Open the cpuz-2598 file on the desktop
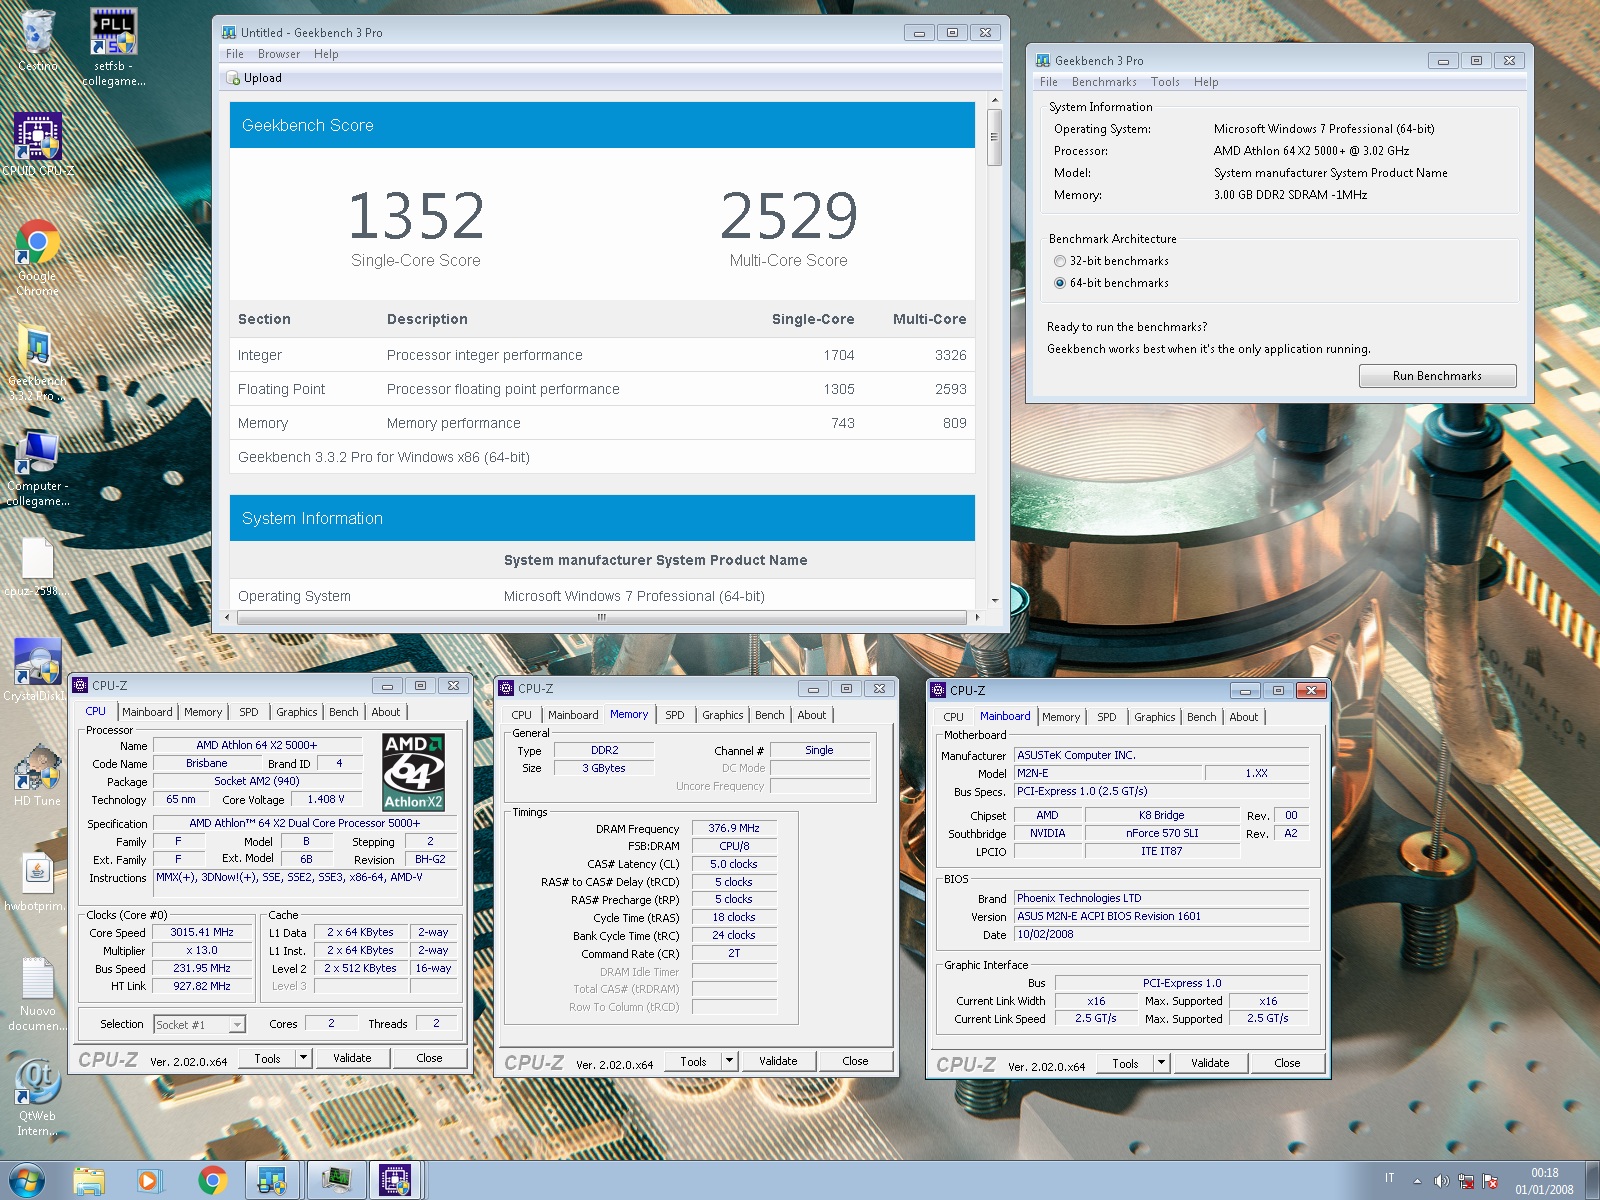This screenshot has width=1600, height=1200. coord(37,567)
